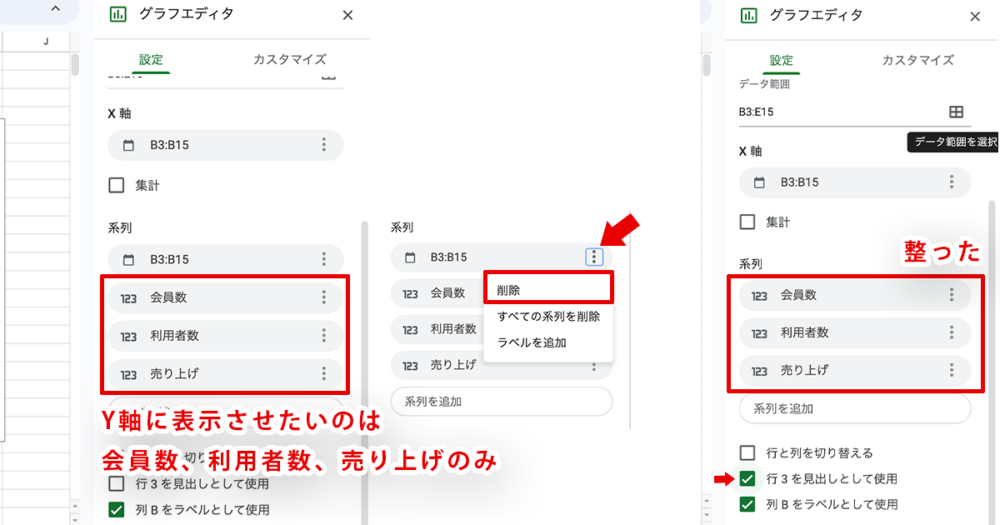Open the 売り上げ three-dot menu in the left chart editor
This screenshot has height=525, width=1000.
[x=324, y=373]
